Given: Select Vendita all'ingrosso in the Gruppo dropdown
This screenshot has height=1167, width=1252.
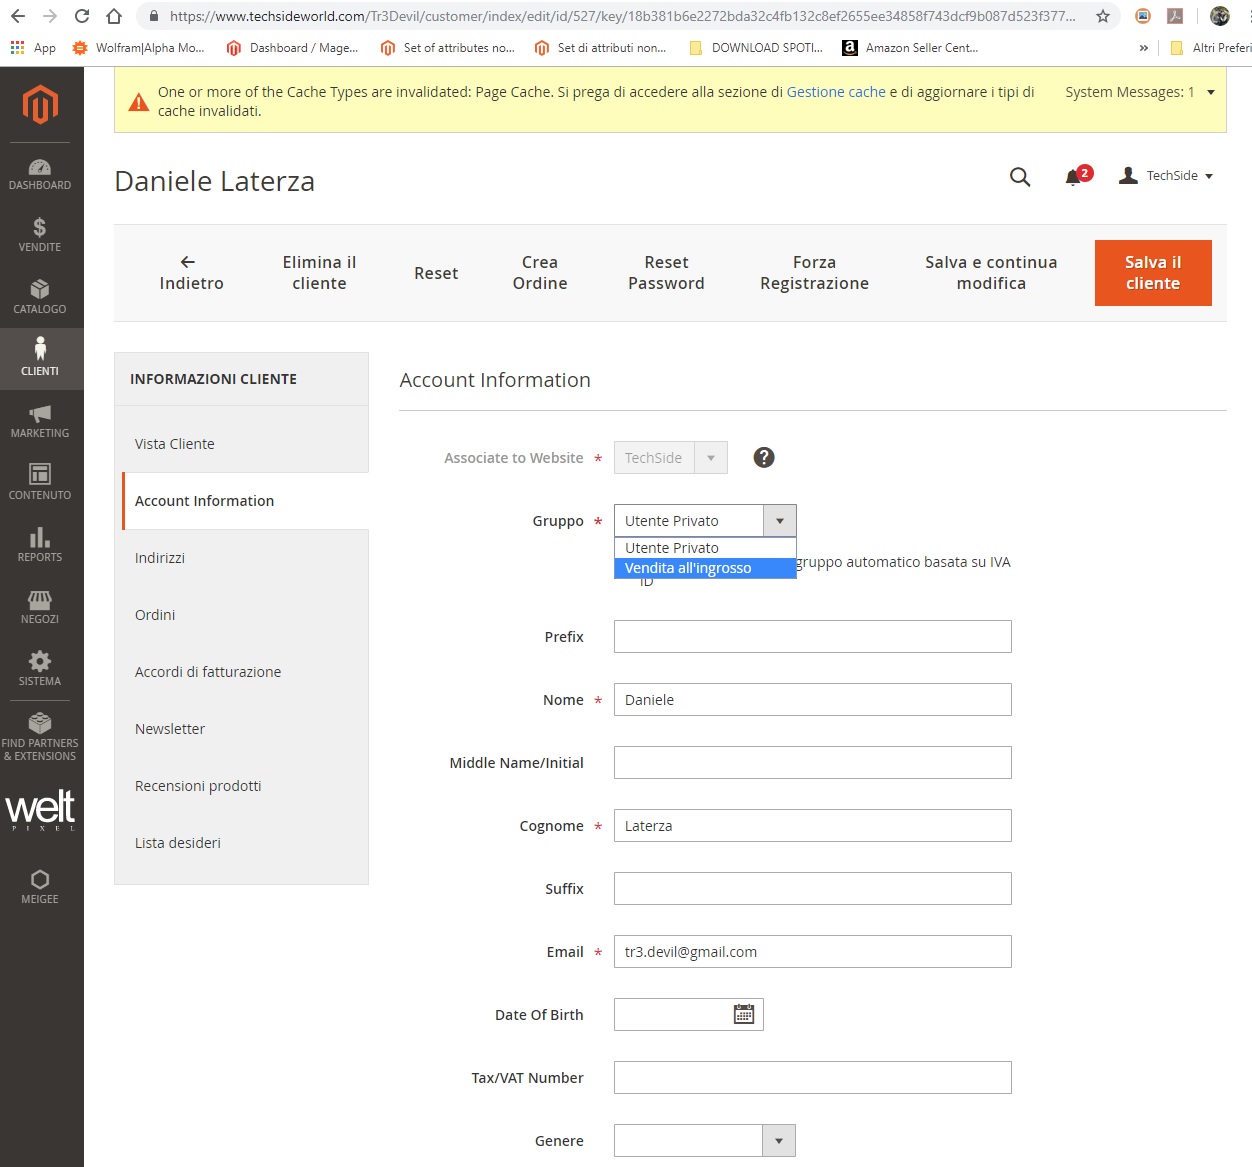Looking at the screenshot, I should pyautogui.click(x=687, y=567).
